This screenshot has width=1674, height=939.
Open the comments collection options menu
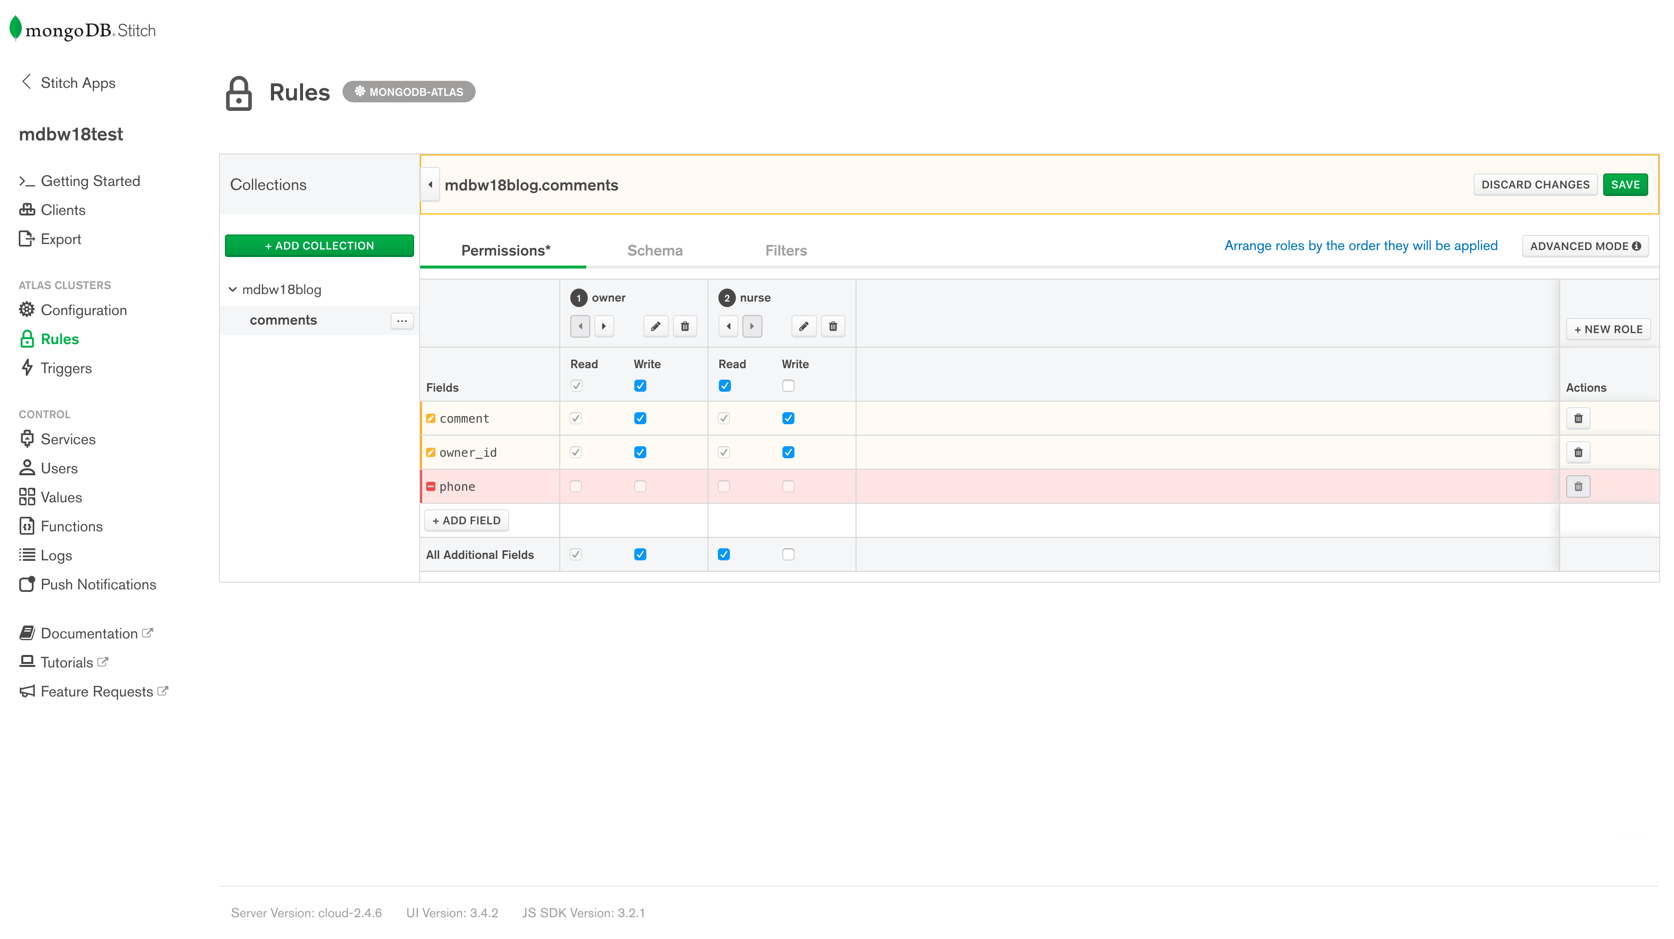click(x=402, y=321)
